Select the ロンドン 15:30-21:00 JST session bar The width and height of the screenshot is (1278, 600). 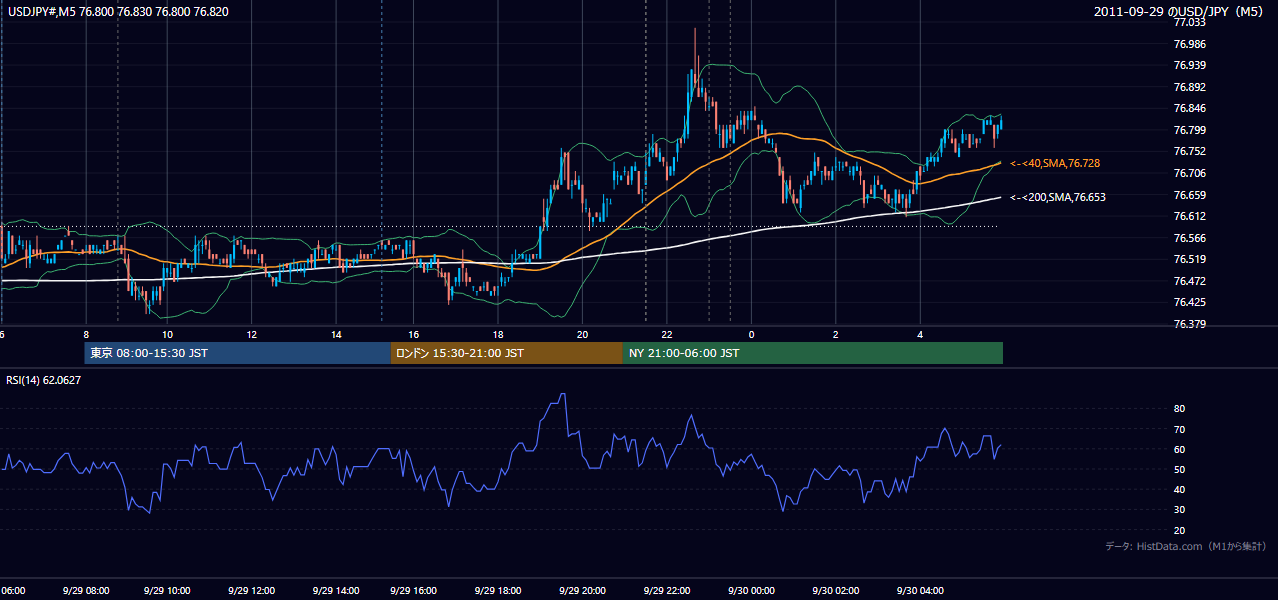[507, 353]
